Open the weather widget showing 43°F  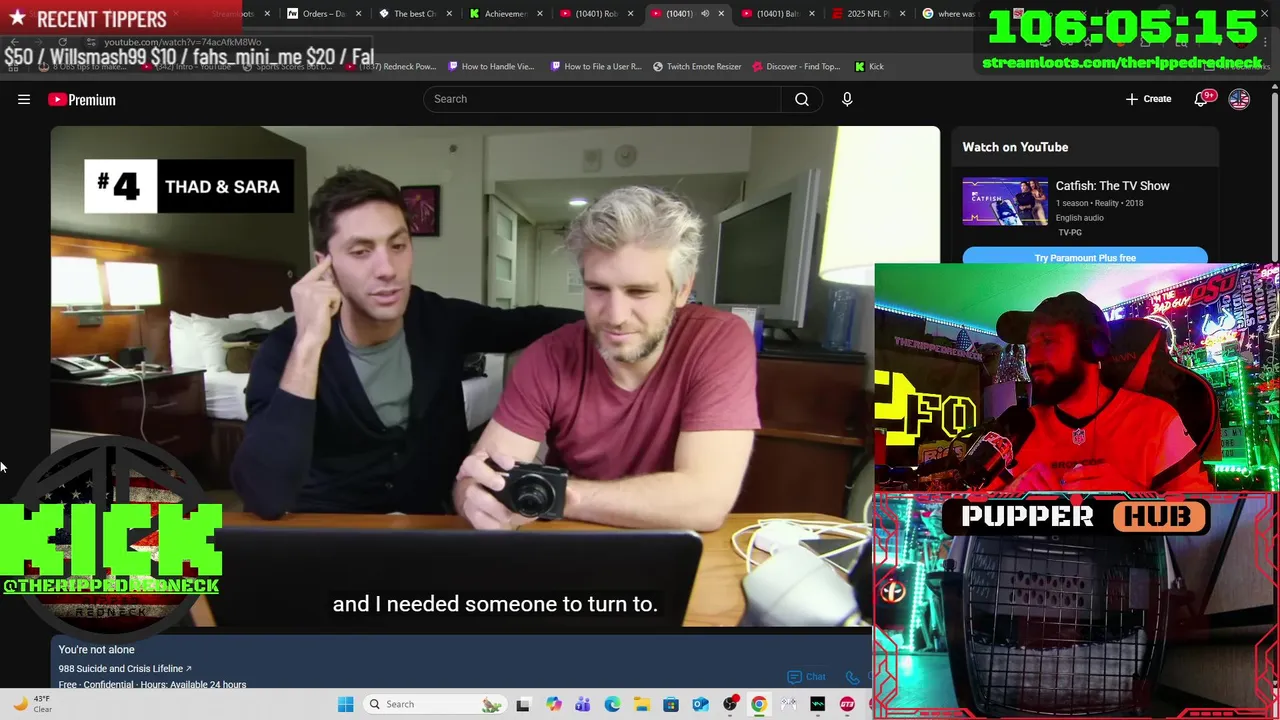click(x=32, y=704)
